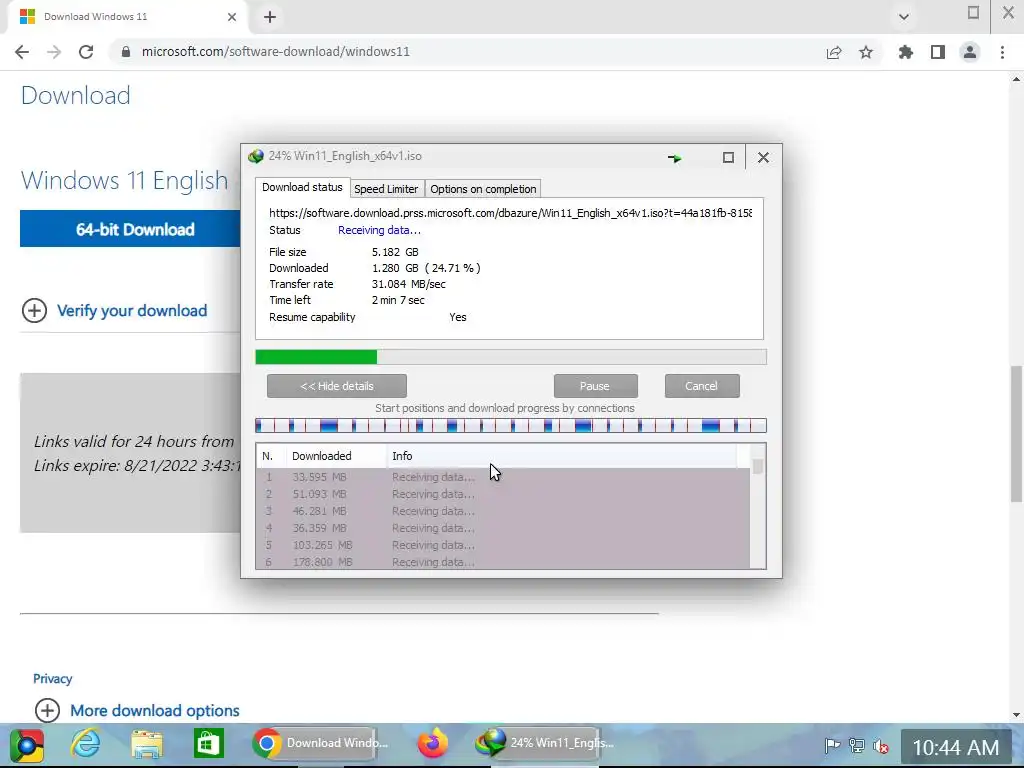Screen dimensions: 1024x768
Task: Click the page scroll-up arrow
Action: click(x=1016, y=79)
